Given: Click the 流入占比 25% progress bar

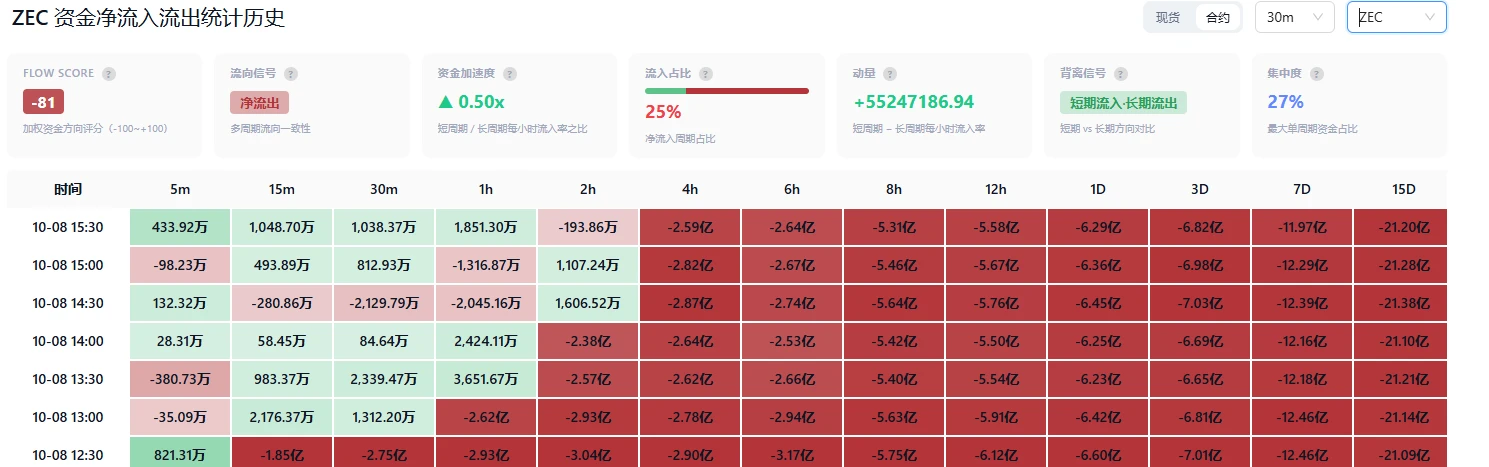Looking at the screenshot, I should coord(727,91).
